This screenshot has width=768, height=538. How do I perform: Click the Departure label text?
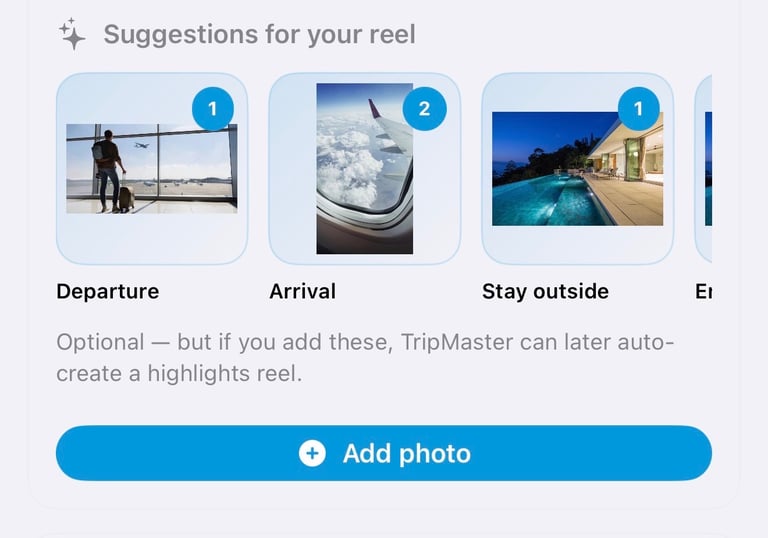(107, 292)
